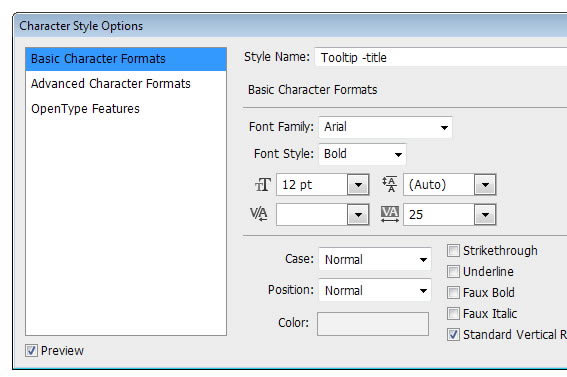The height and width of the screenshot is (377, 567).
Task: Click the Style Name text field
Action: [441, 57]
